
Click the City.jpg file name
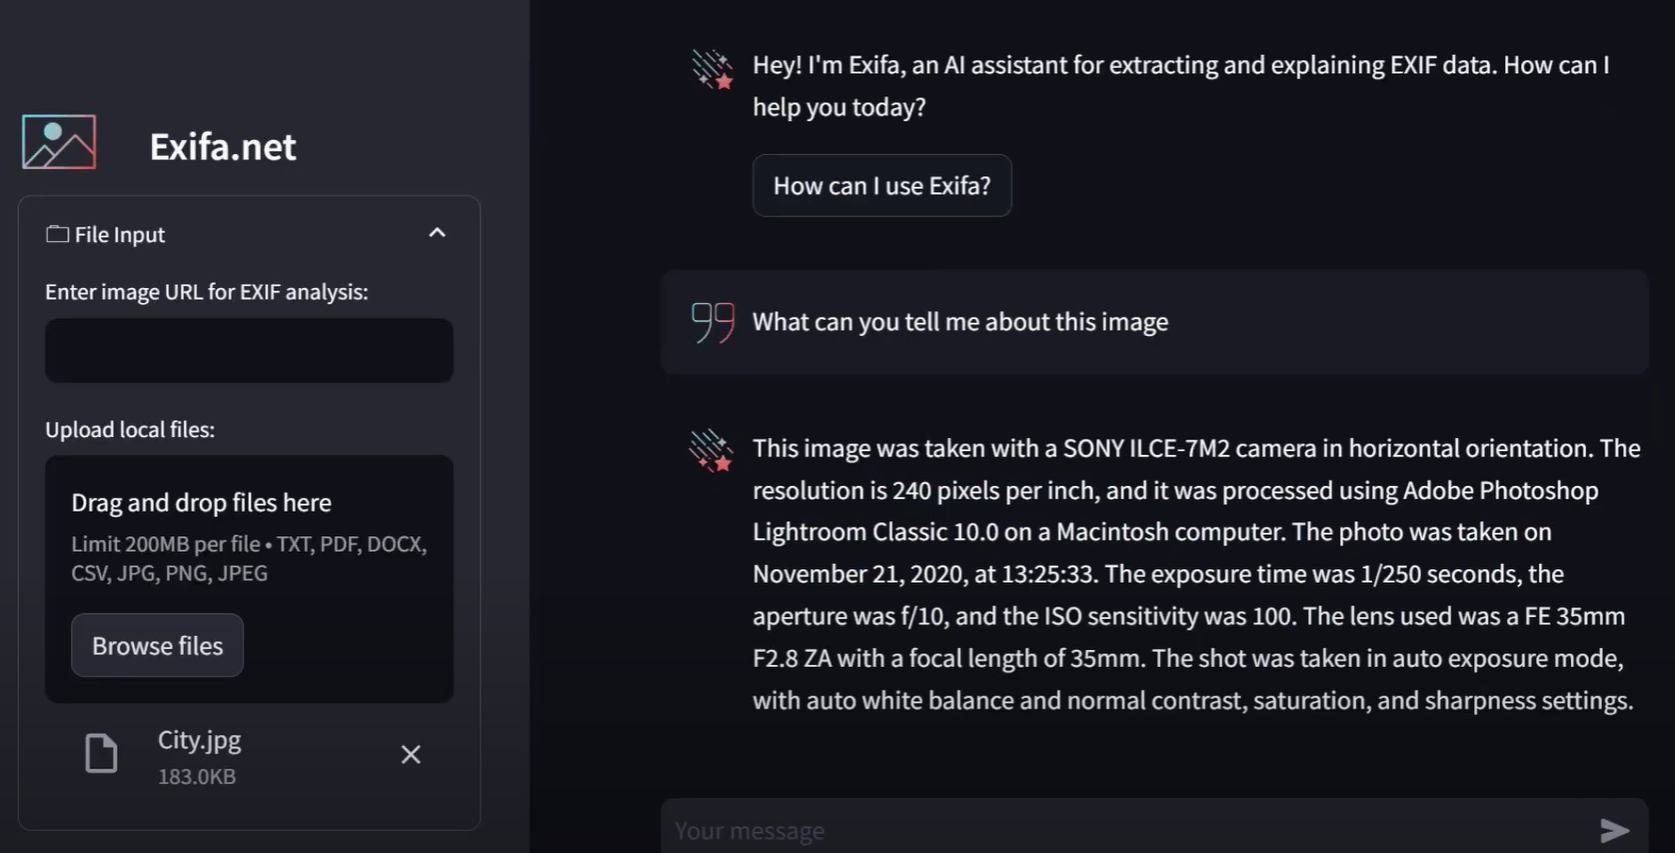pos(199,740)
